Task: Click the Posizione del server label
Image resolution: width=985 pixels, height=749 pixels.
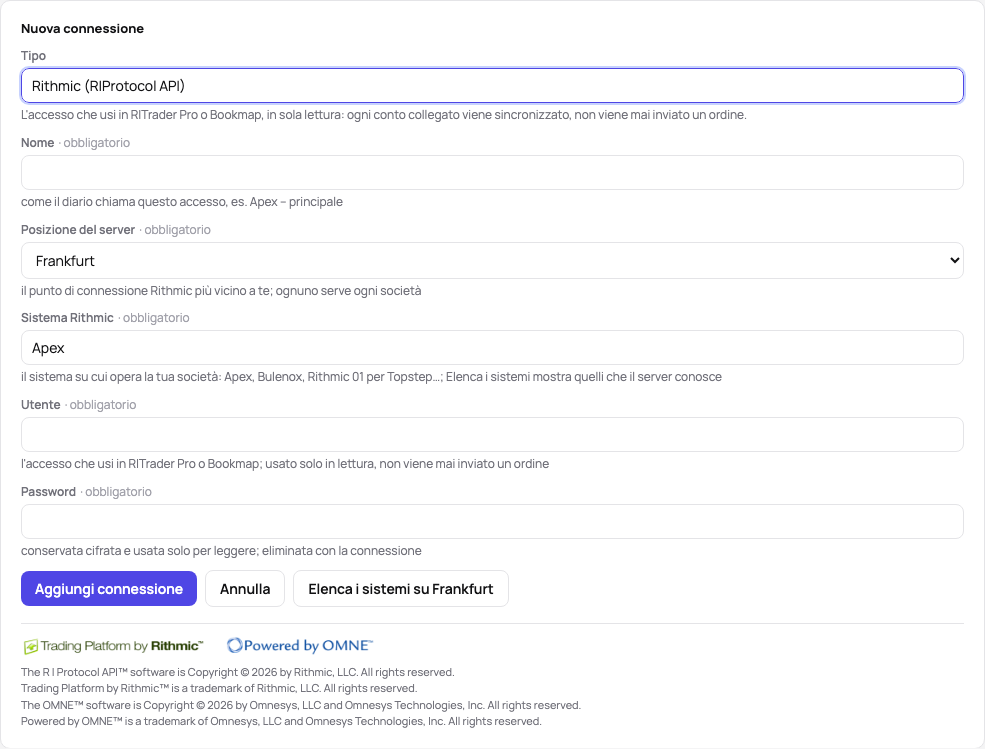Action: click(x=78, y=230)
